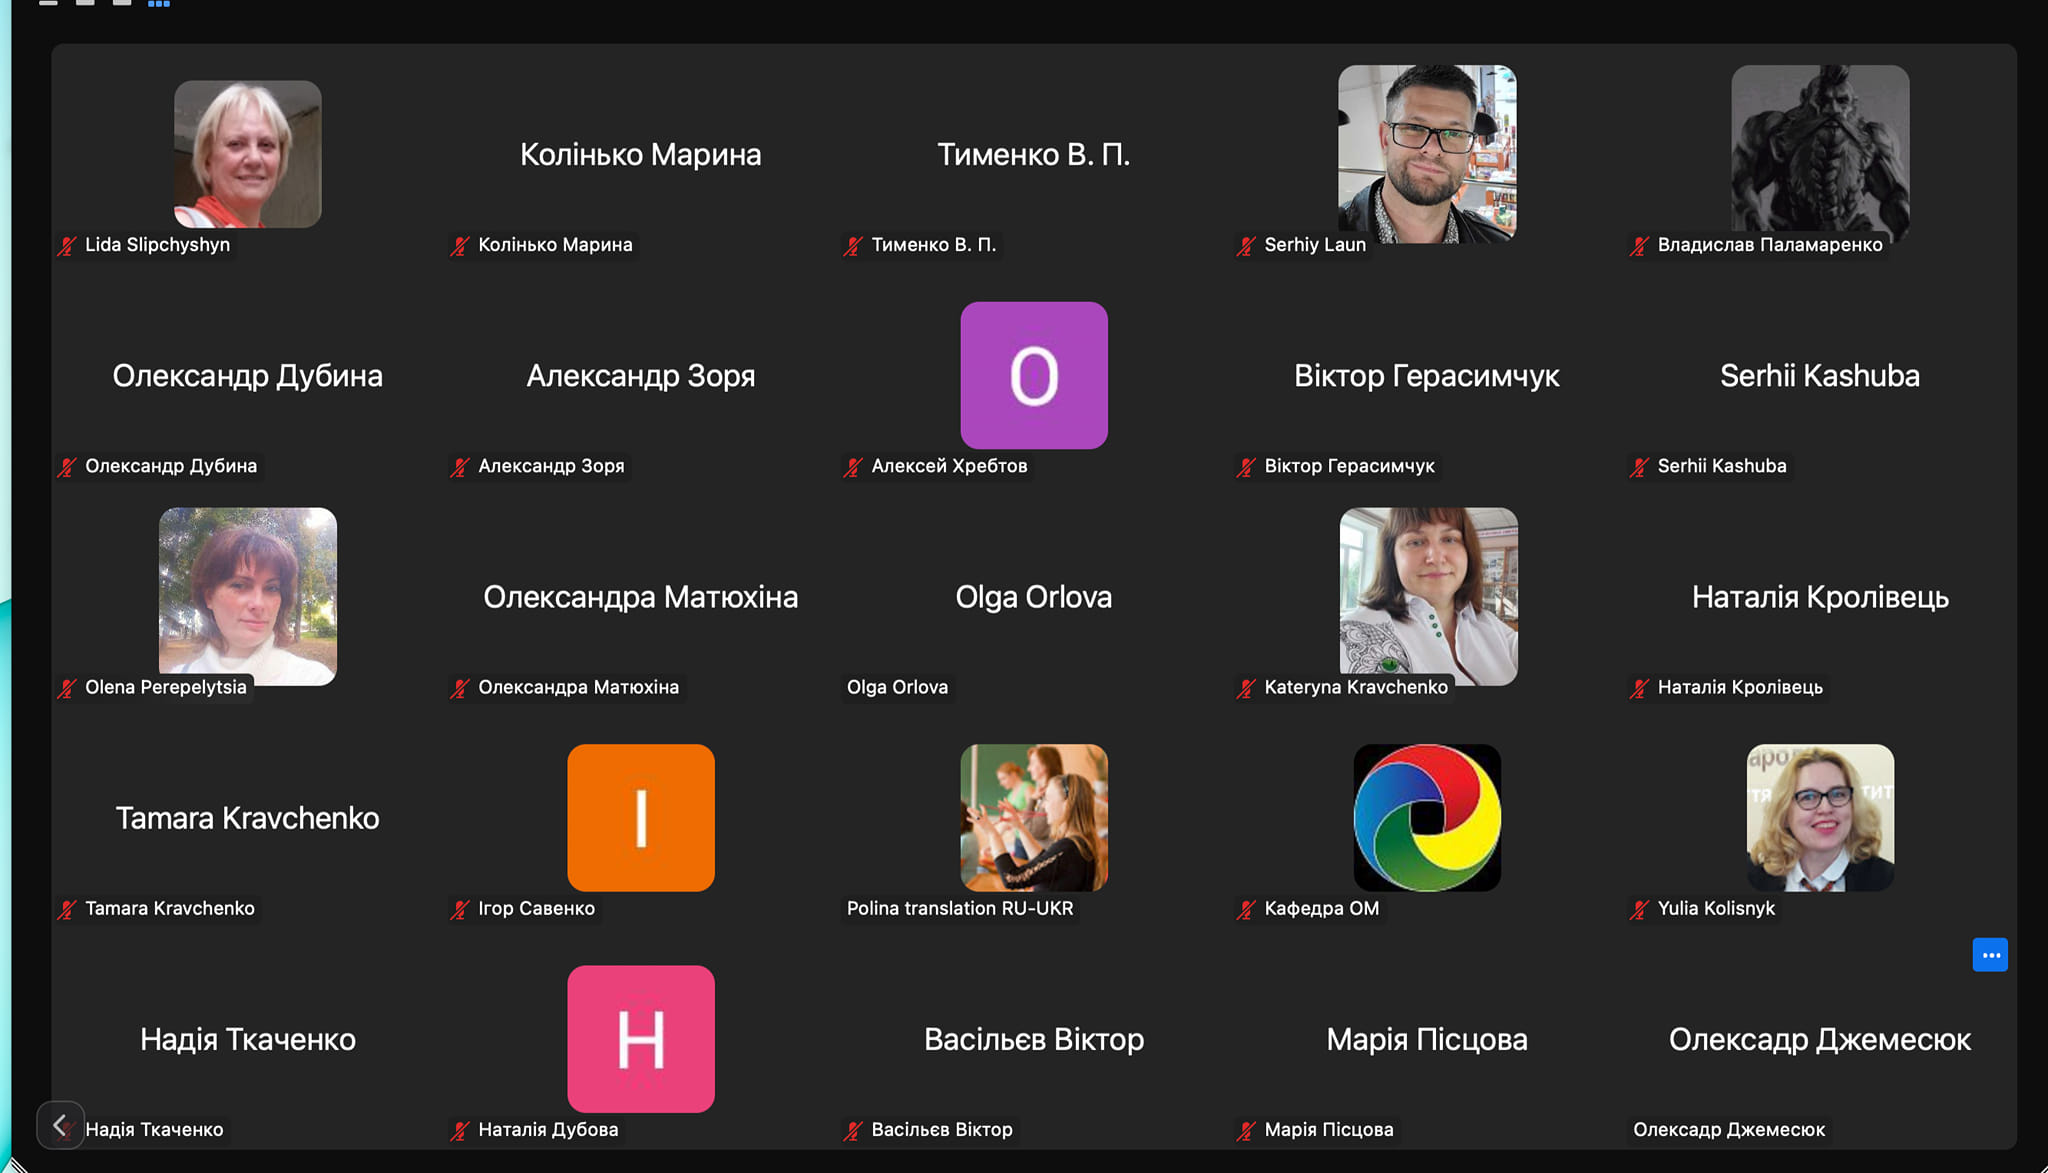2048x1173 pixels.
Task: Click large Марія Пісцова name in tile
Action: (1427, 1040)
